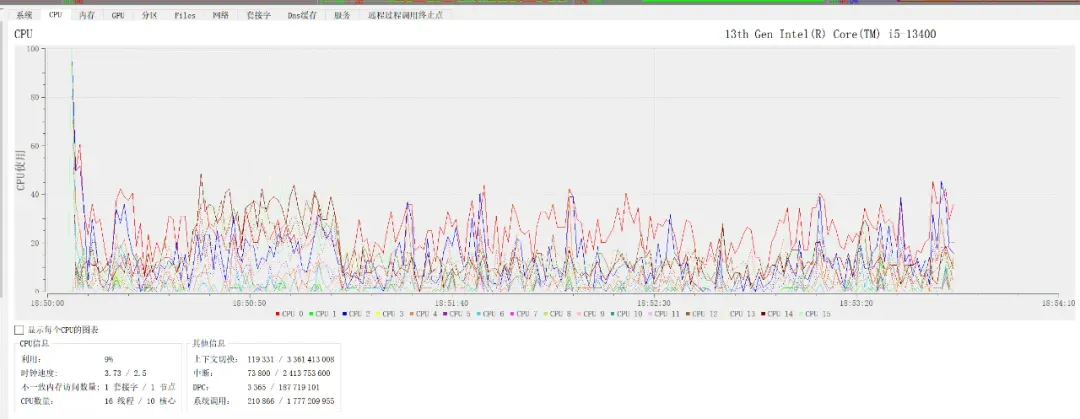Click the dark red CPU 14 legend swatch
Image resolution: width=1080 pixels, height=419 pixels.
[763, 314]
